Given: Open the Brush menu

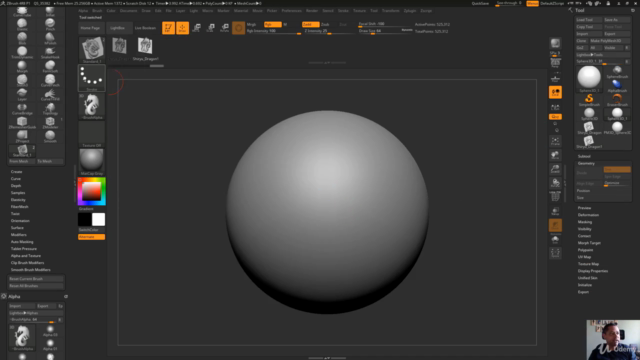Looking at the screenshot, I should 97,11.
